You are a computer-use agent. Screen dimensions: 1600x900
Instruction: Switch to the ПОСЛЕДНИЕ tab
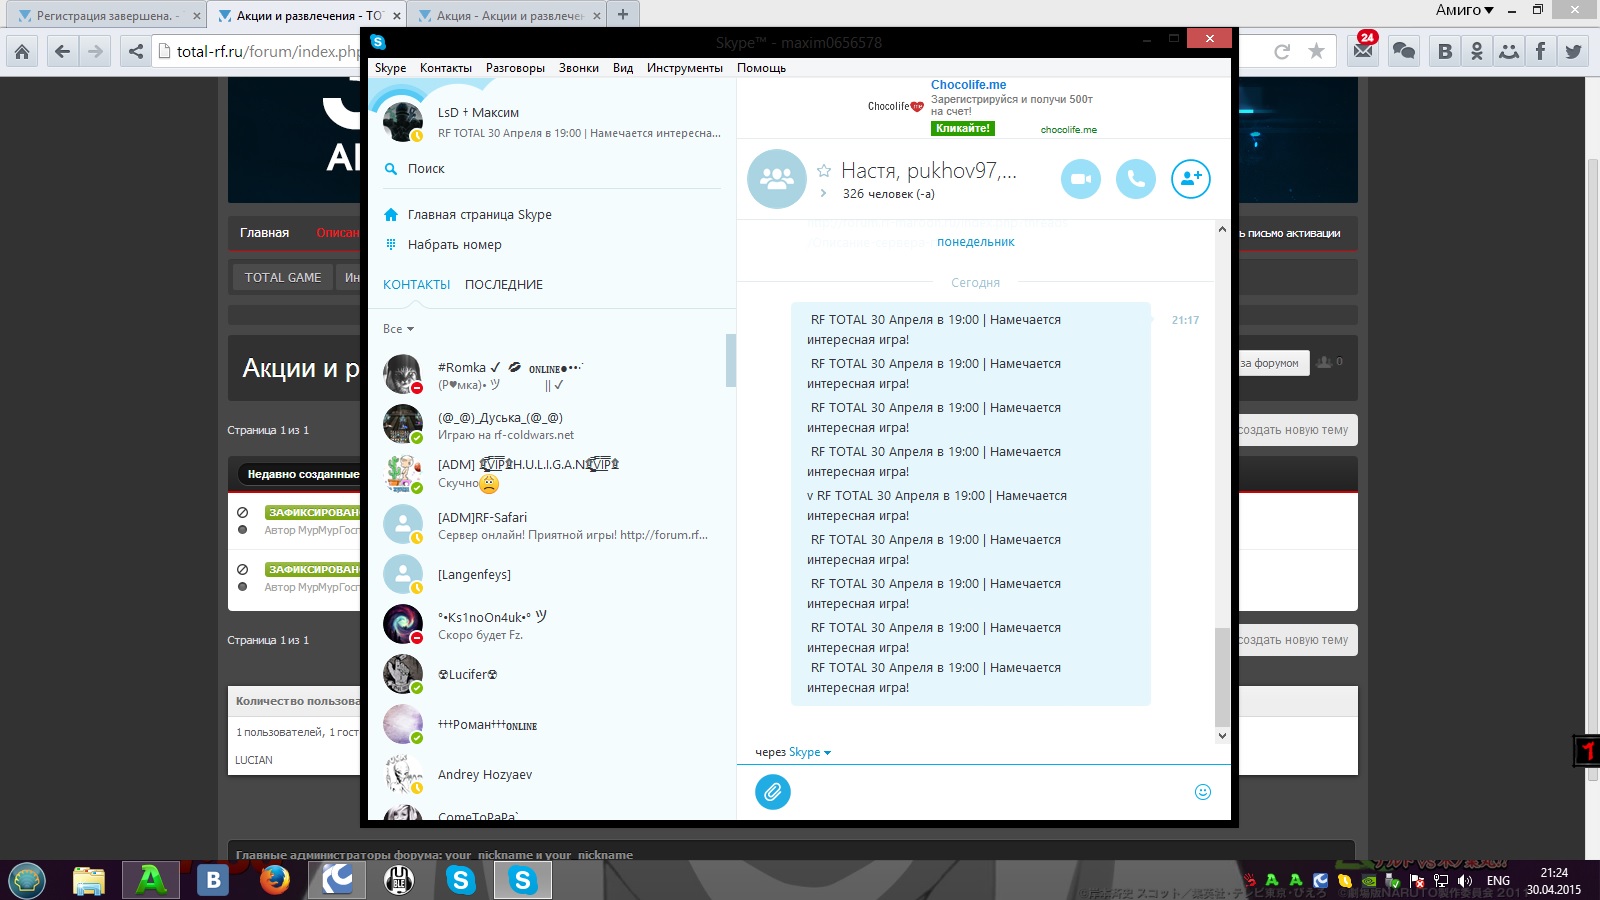(504, 285)
